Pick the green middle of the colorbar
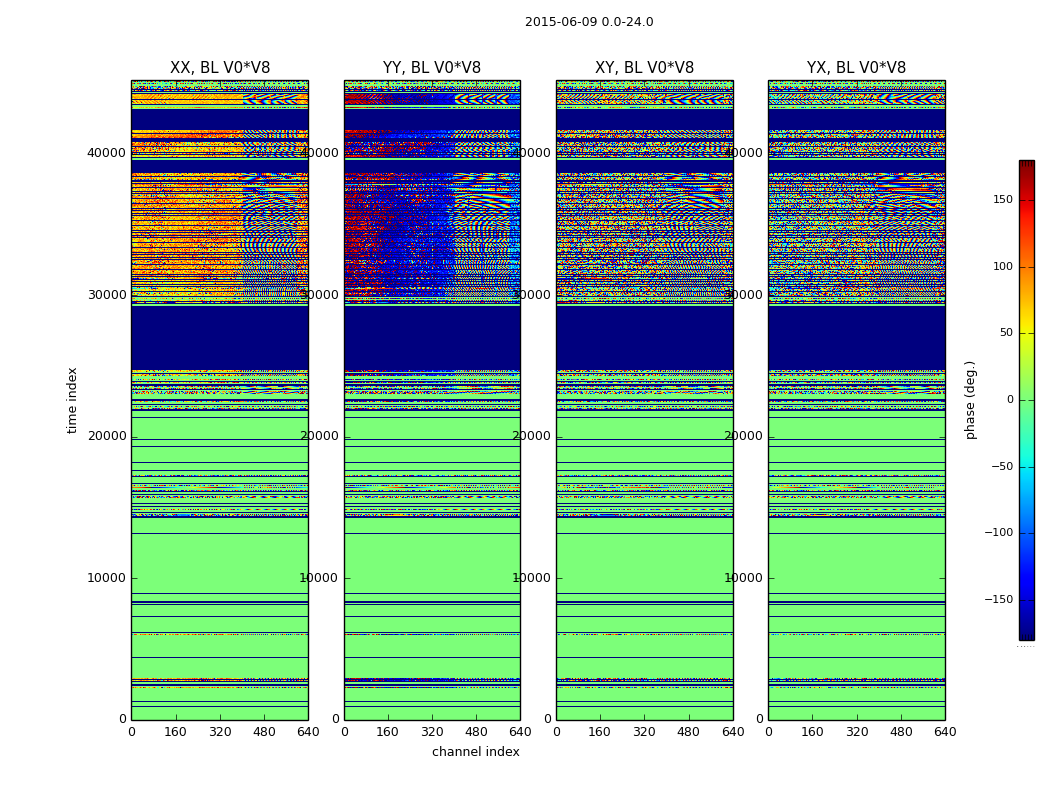Screen dimensions: 1050x800 point(1026,400)
